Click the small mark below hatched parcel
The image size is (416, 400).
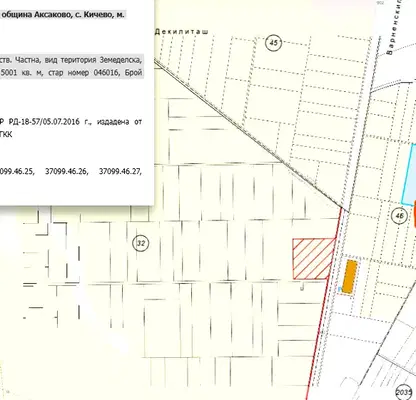(302, 287)
